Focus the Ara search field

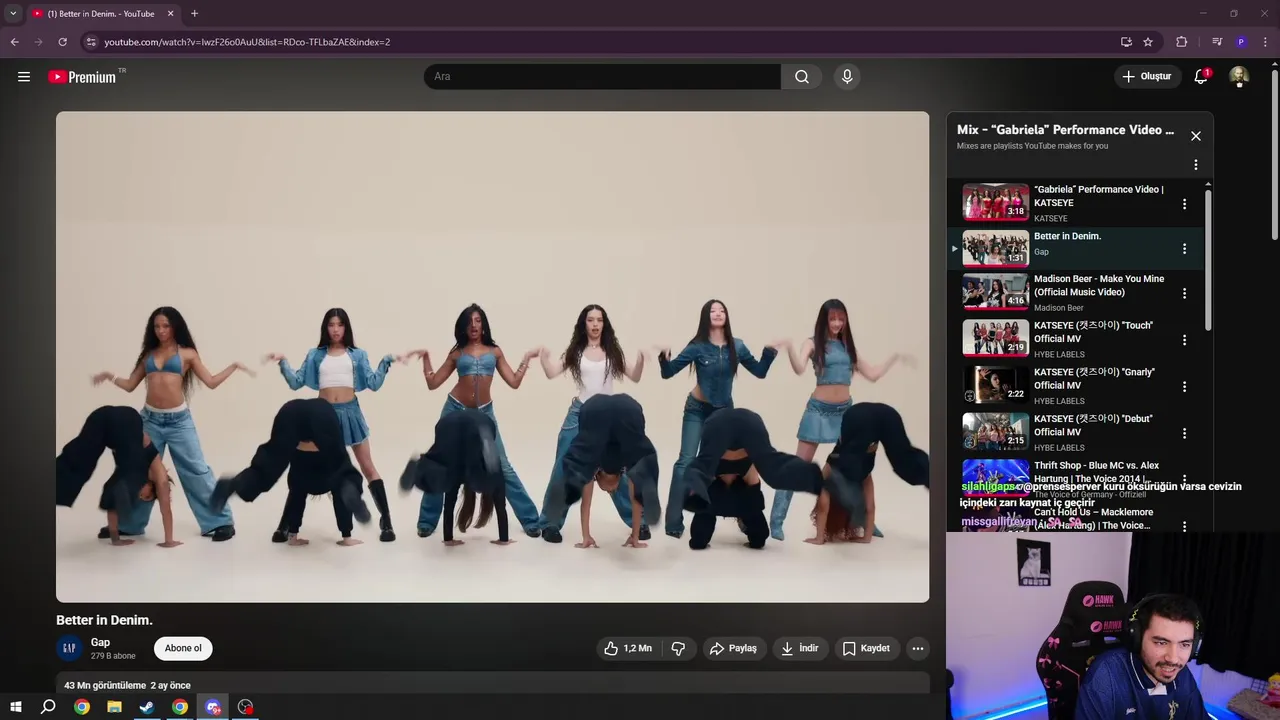point(602,77)
